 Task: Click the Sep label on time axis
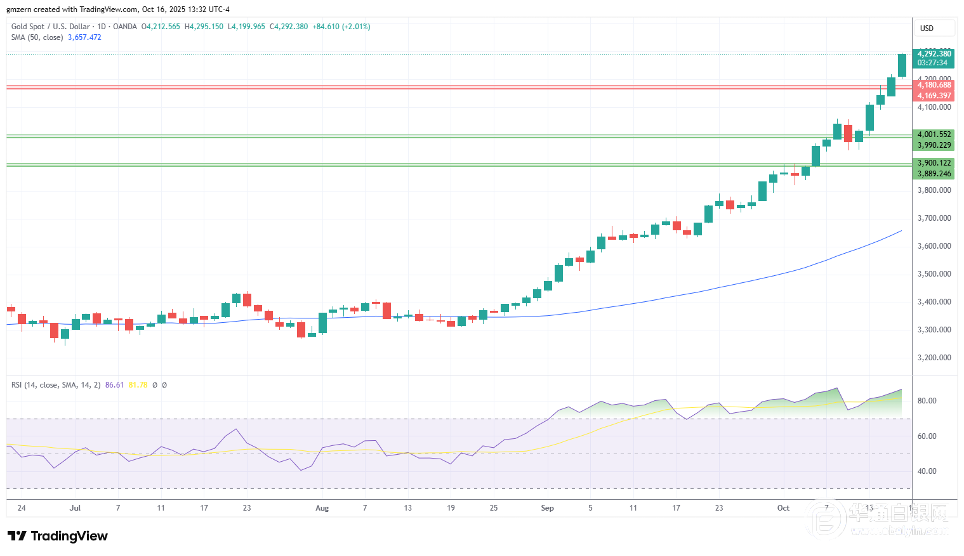click(x=547, y=507)
